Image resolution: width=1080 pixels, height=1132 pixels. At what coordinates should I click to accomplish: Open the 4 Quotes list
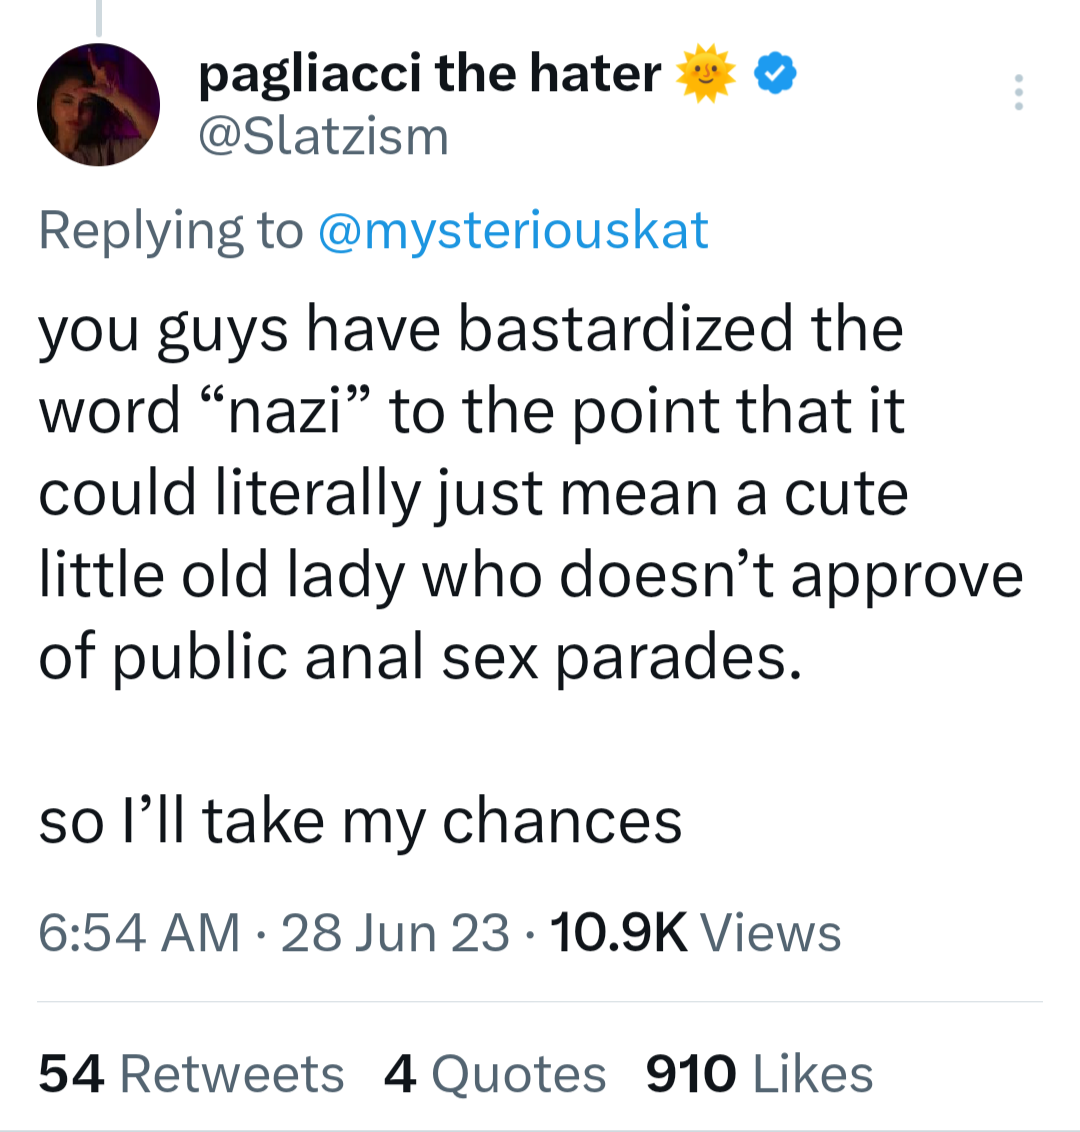495,1074
